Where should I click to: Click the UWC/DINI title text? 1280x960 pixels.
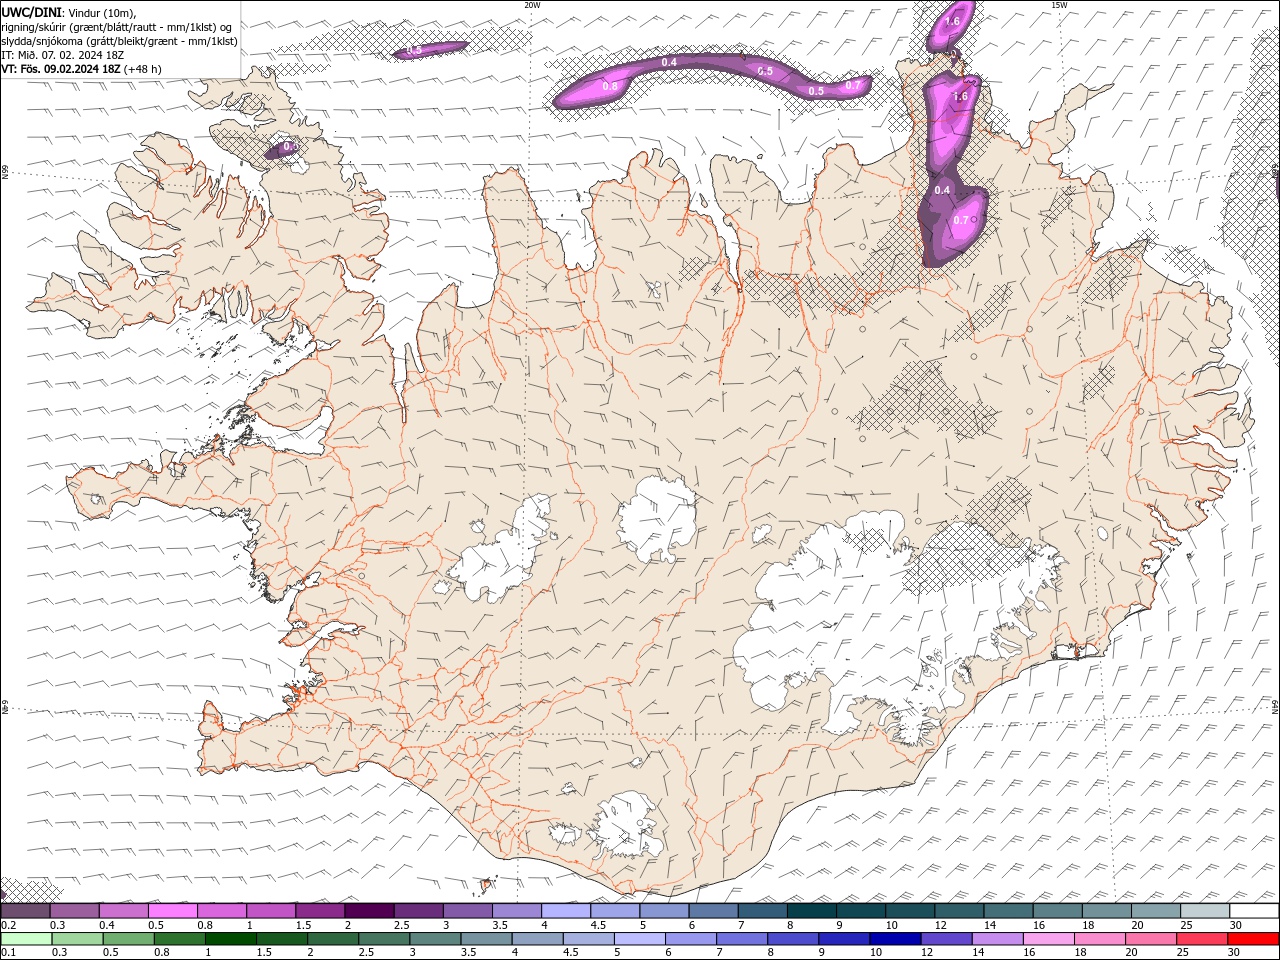tap(31, 11)
